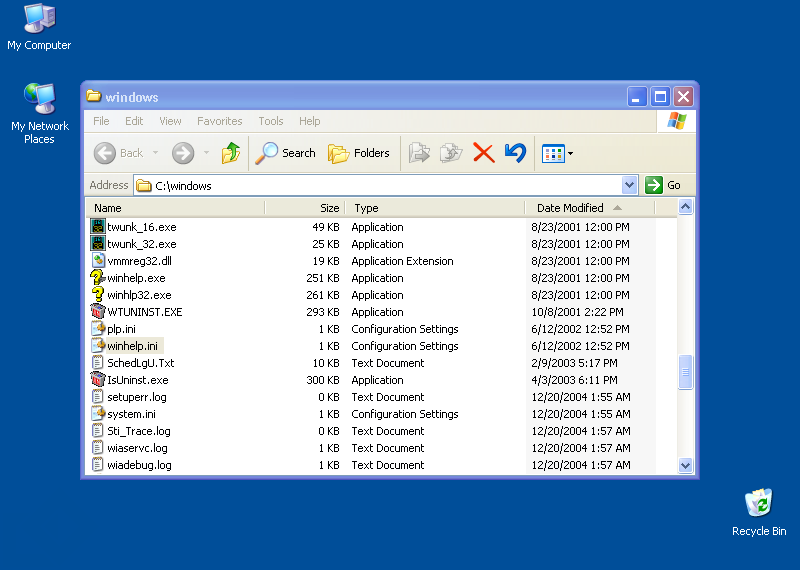Select the wiadebug.log file icon

(97, 464)
